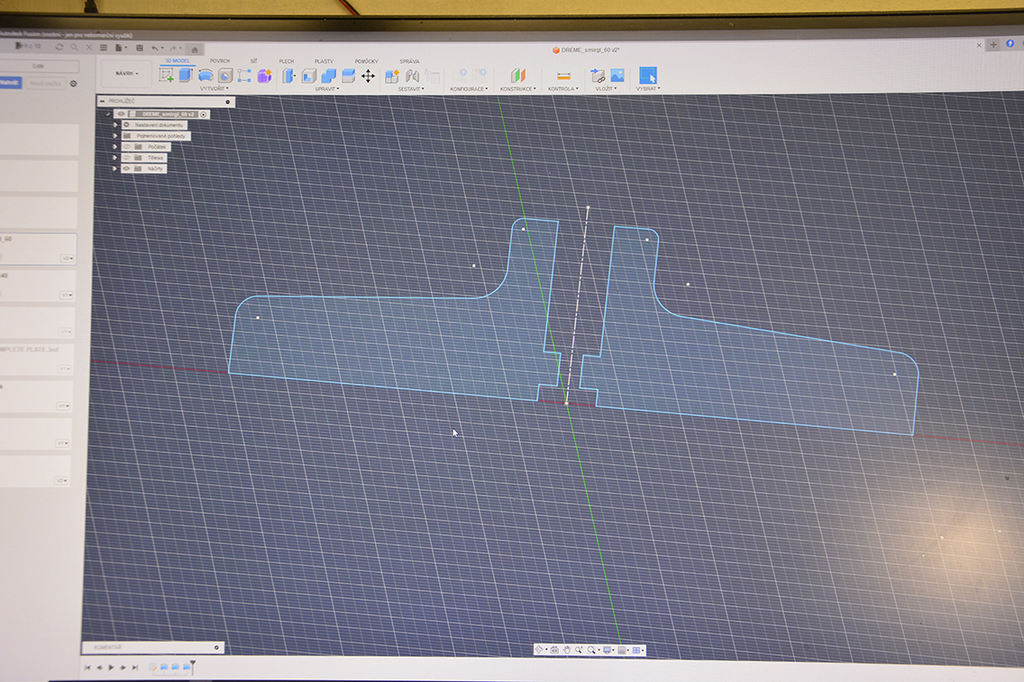The height and width of the screenshot is (682, 1024).
Task: Select the Hole tool icon
Action: (x=225, y=76)
